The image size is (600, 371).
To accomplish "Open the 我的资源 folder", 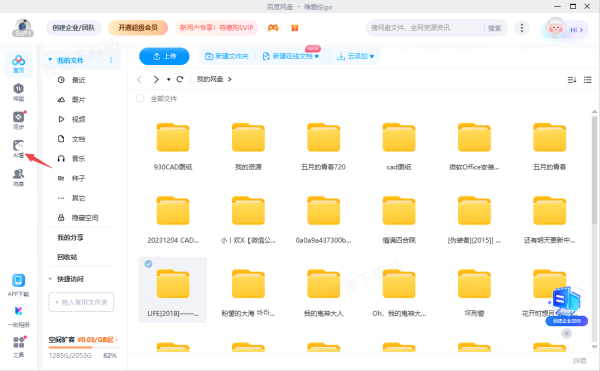I will (x=248, y=145).
